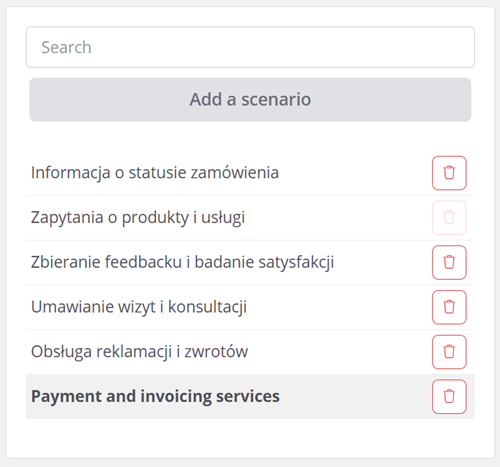500x467 pixels.
Task: Select the highlighted Payment and invoicing services row
Action: [250, 396]
